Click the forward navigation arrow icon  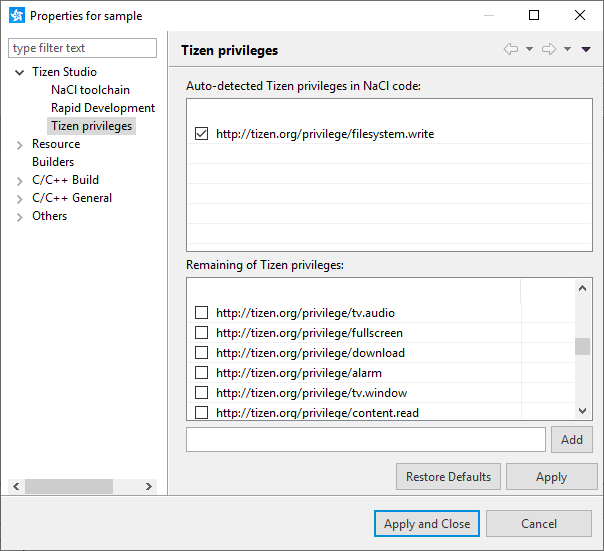click(548, 50)
